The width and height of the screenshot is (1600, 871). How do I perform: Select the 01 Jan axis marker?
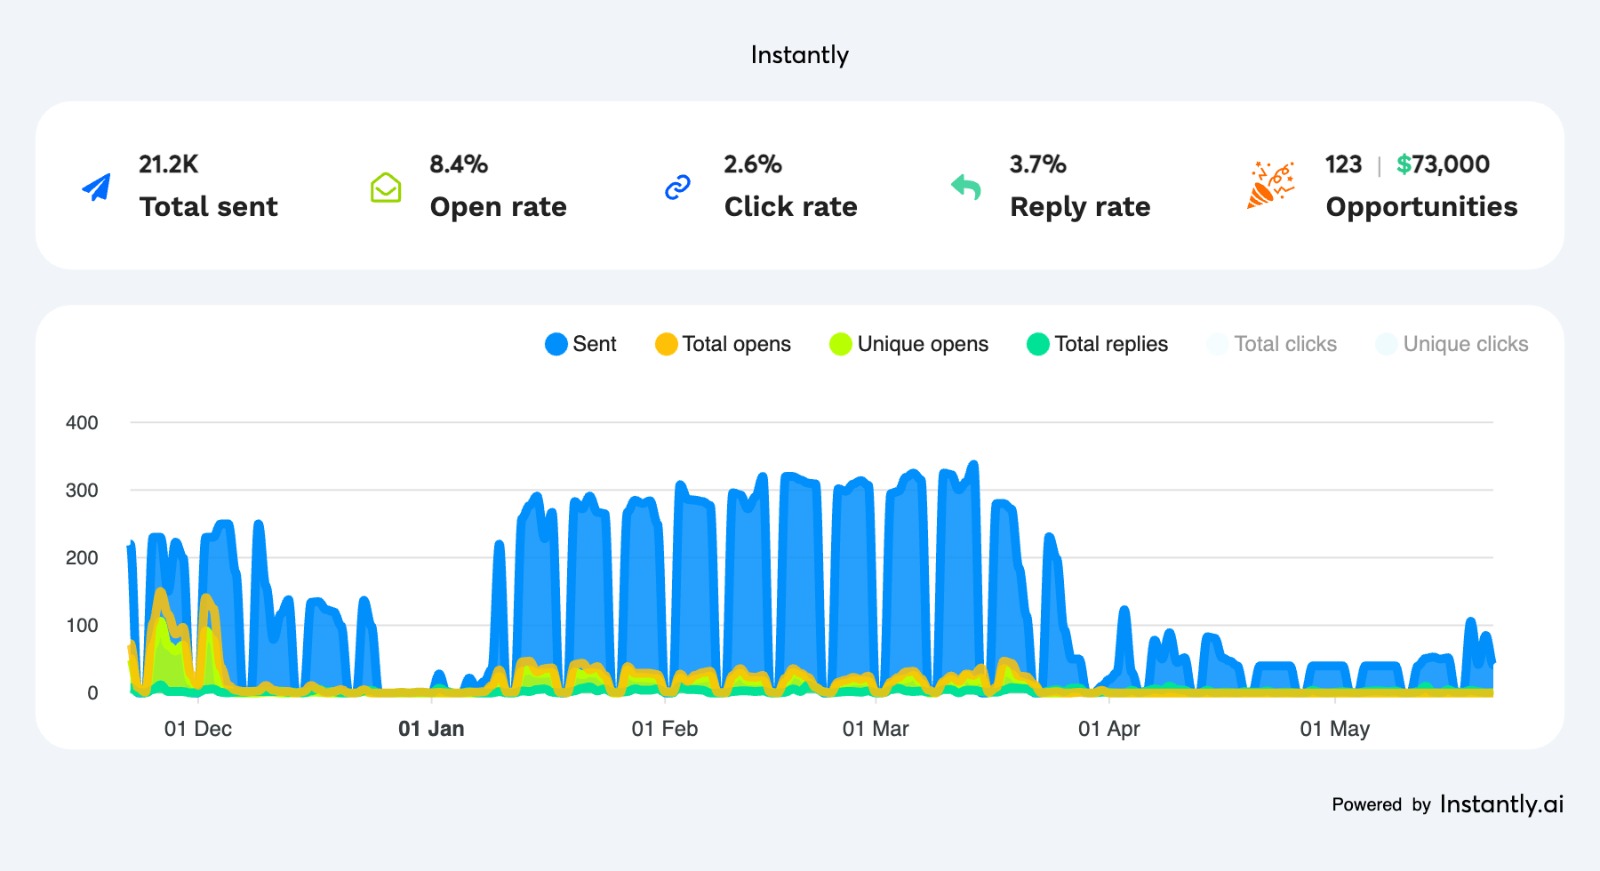431,729
